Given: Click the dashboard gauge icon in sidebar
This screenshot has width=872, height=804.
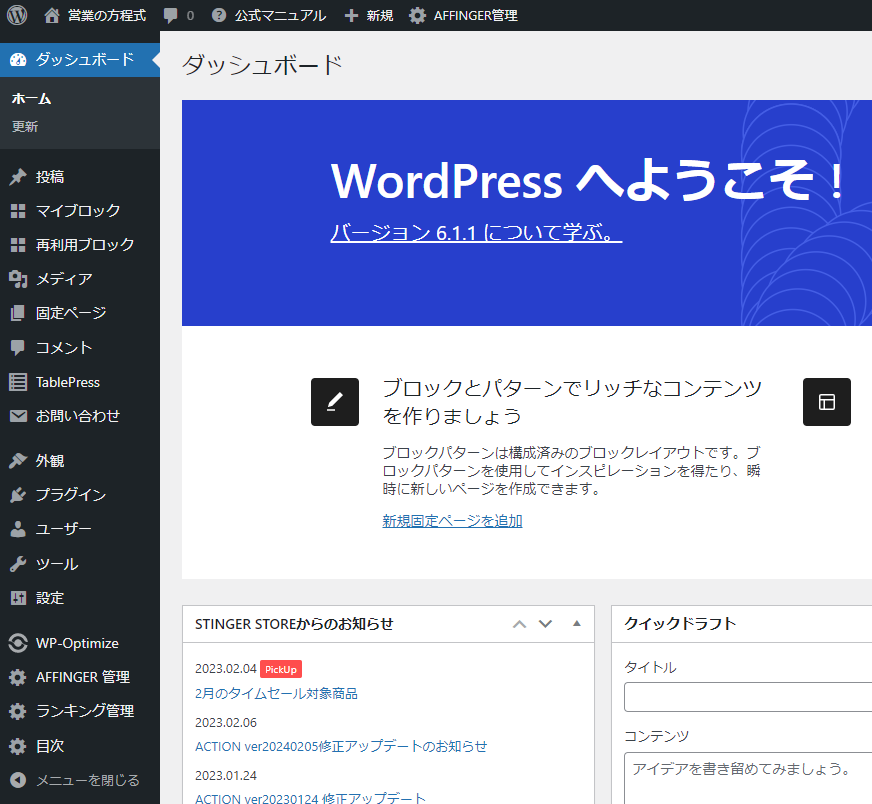Looking at the screenshot, I should (x=18, y=60).
